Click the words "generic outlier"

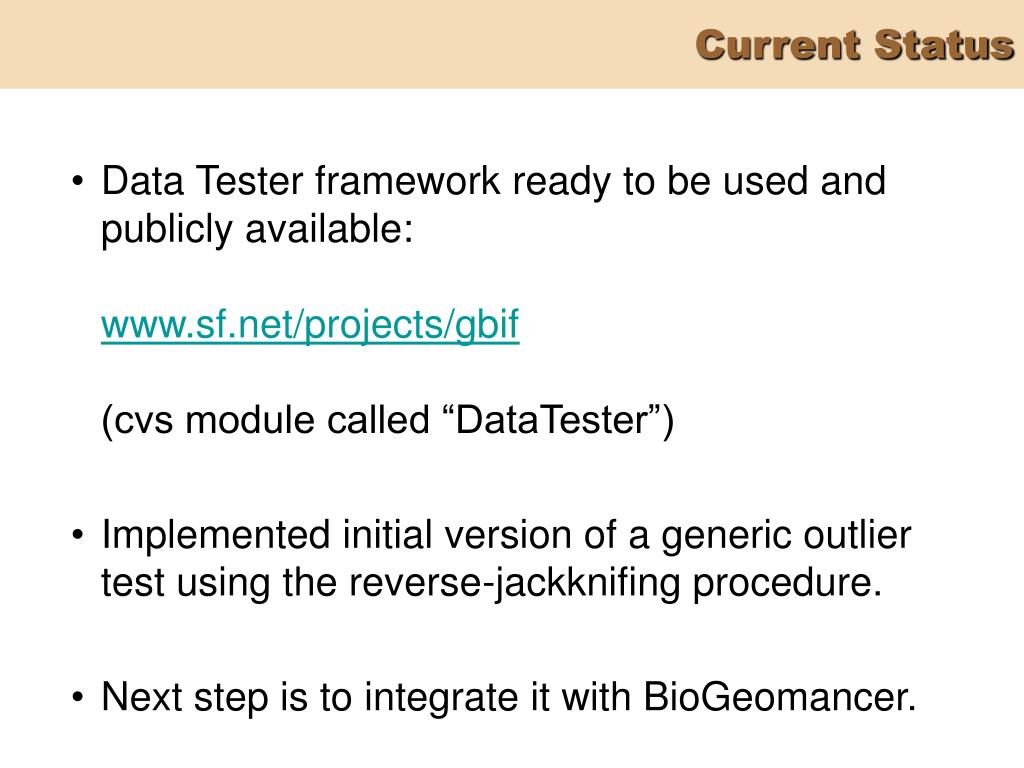tap(786, 536)
